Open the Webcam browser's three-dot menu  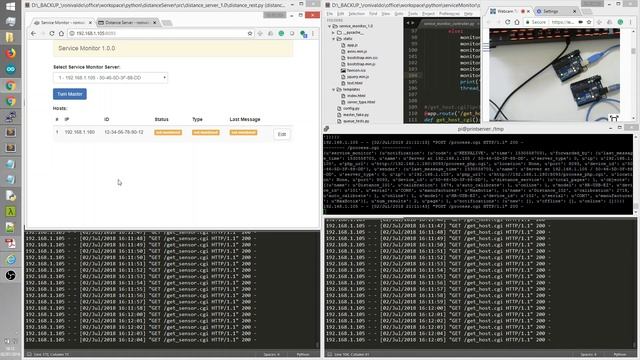631,22
